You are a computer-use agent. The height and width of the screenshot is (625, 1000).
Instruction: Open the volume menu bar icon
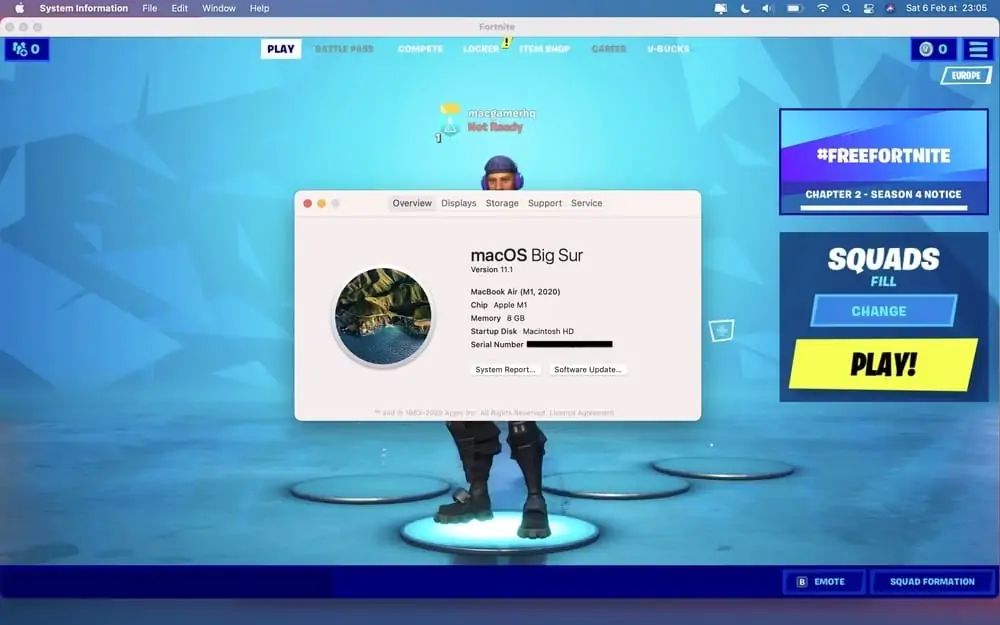tap(768, 8)
